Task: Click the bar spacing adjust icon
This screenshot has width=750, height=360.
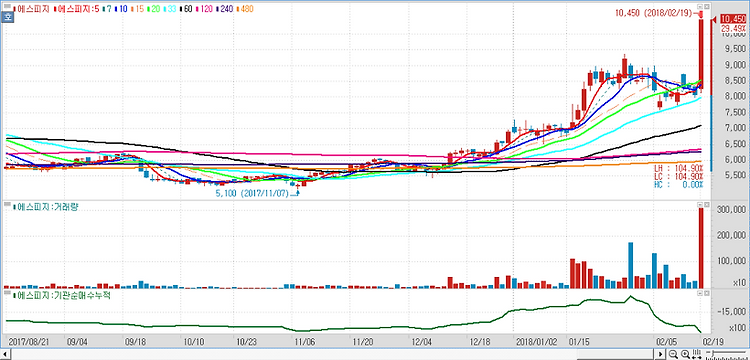Action: [x=696, y=354]
